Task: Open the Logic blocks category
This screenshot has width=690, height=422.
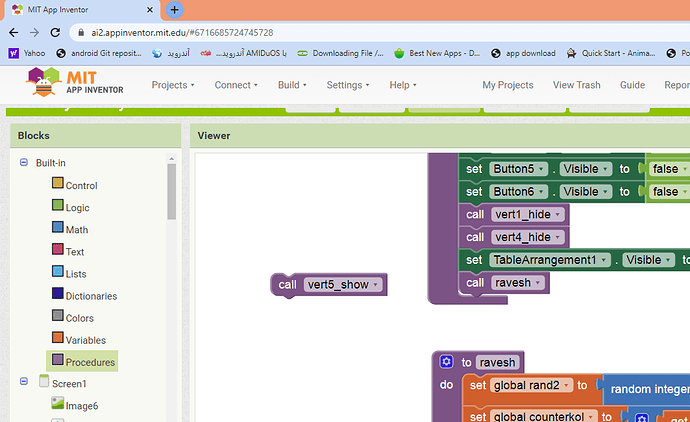Action: coord(76,207)
